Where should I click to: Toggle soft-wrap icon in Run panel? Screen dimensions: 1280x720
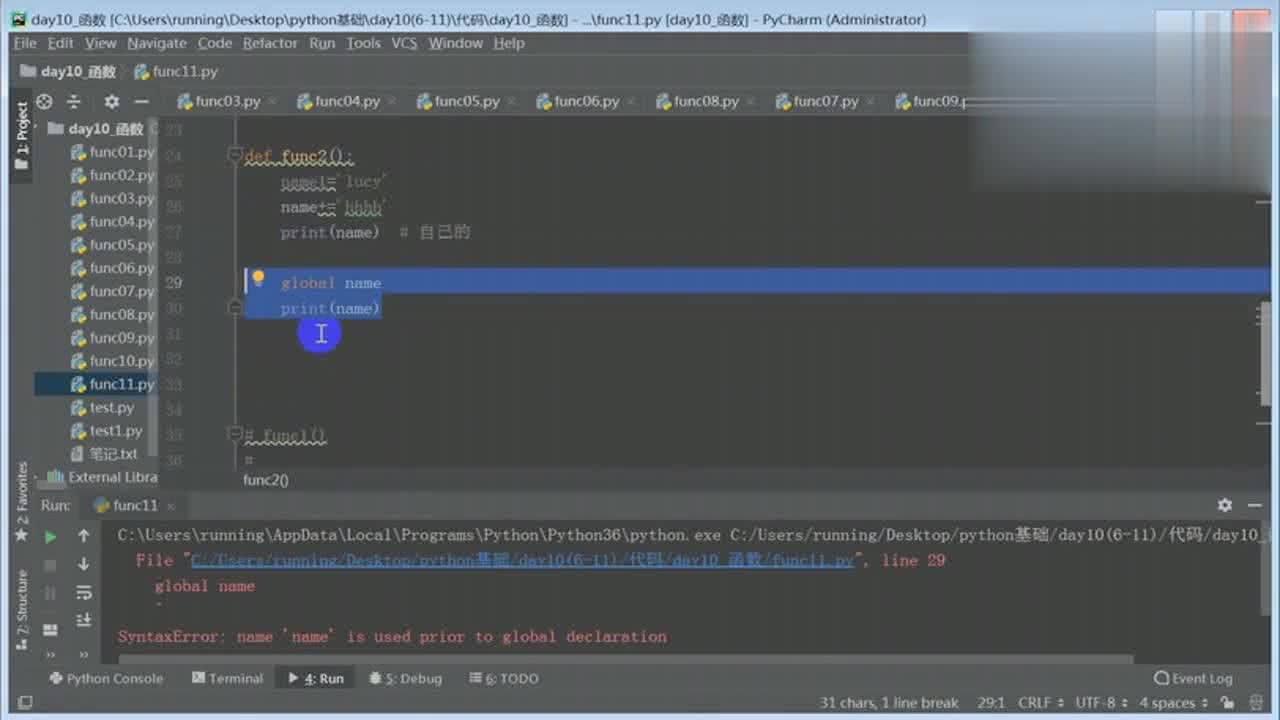pos(84,592)
